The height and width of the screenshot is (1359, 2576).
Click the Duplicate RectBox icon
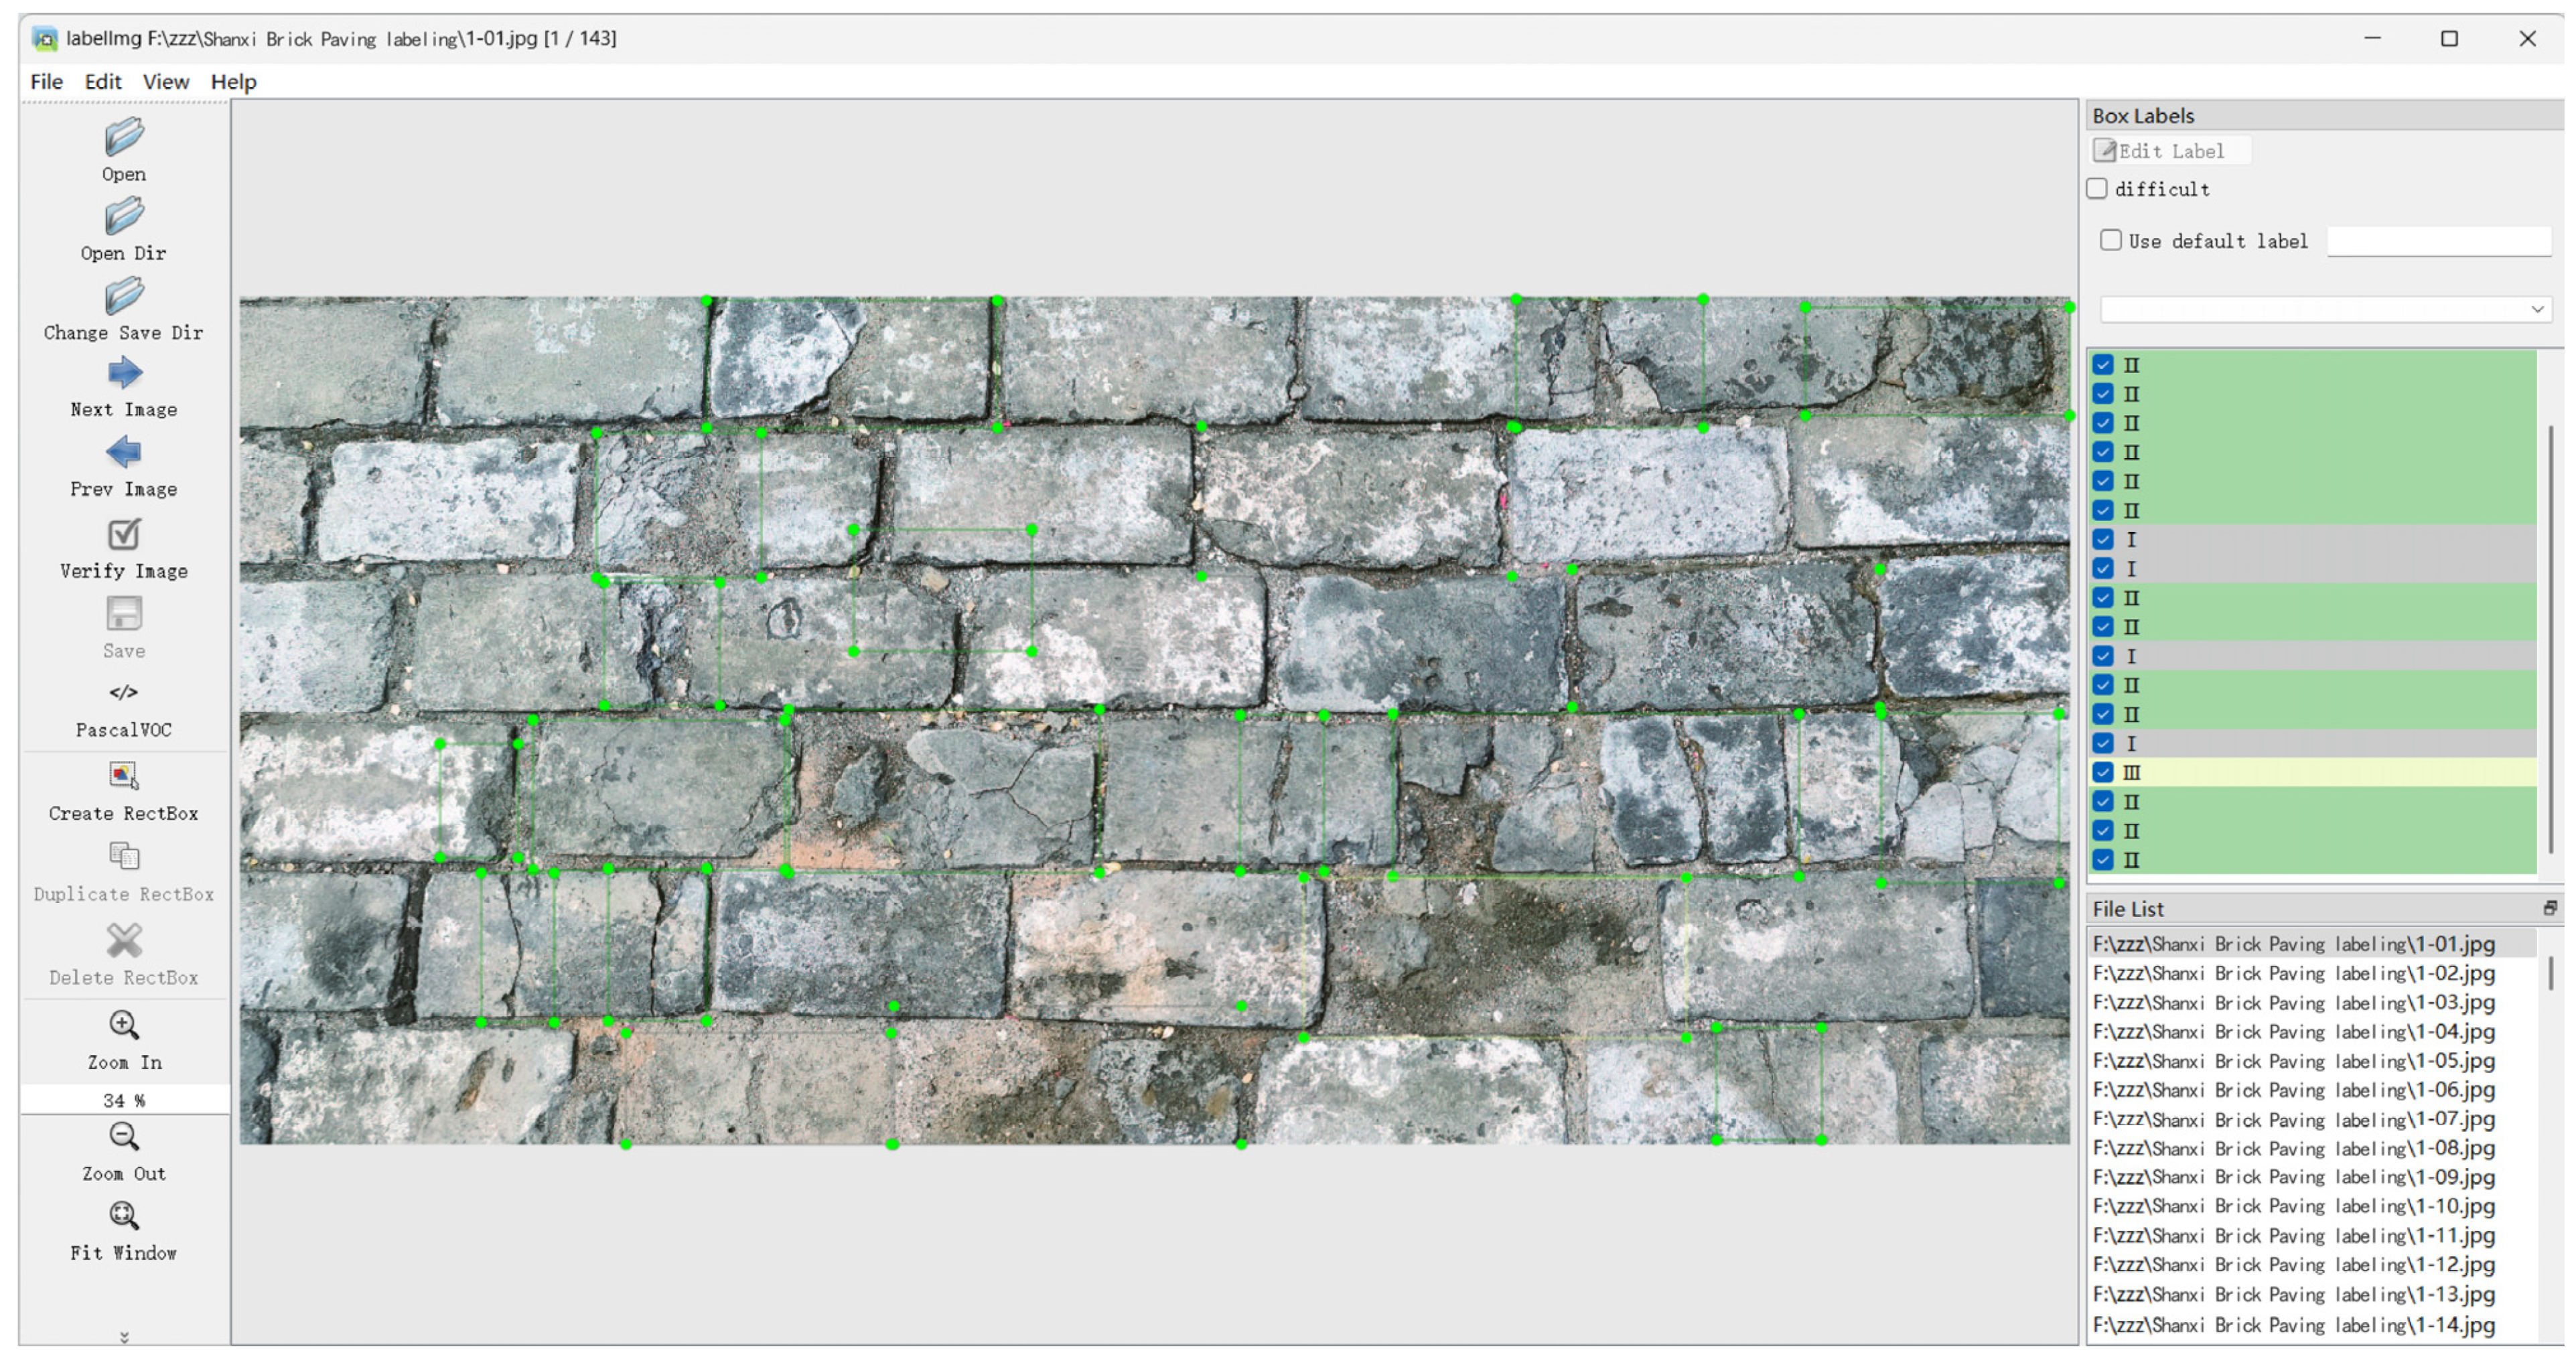(124, 857)
